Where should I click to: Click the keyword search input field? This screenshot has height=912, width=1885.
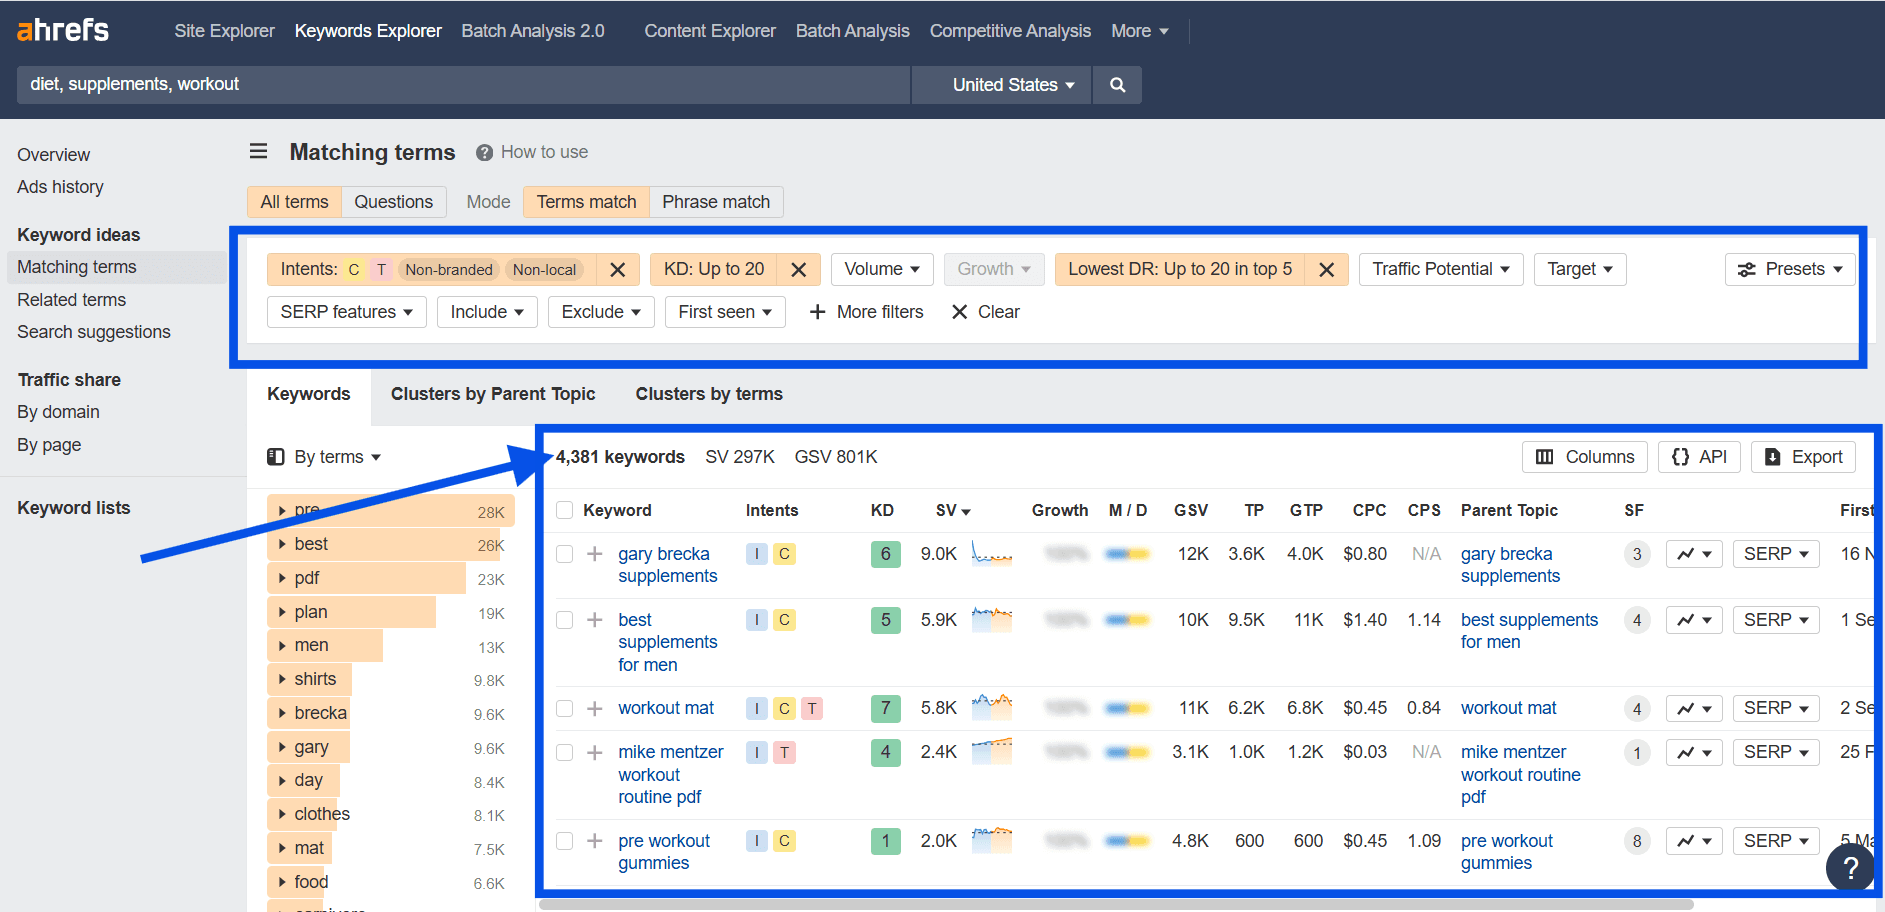(464, 85)
